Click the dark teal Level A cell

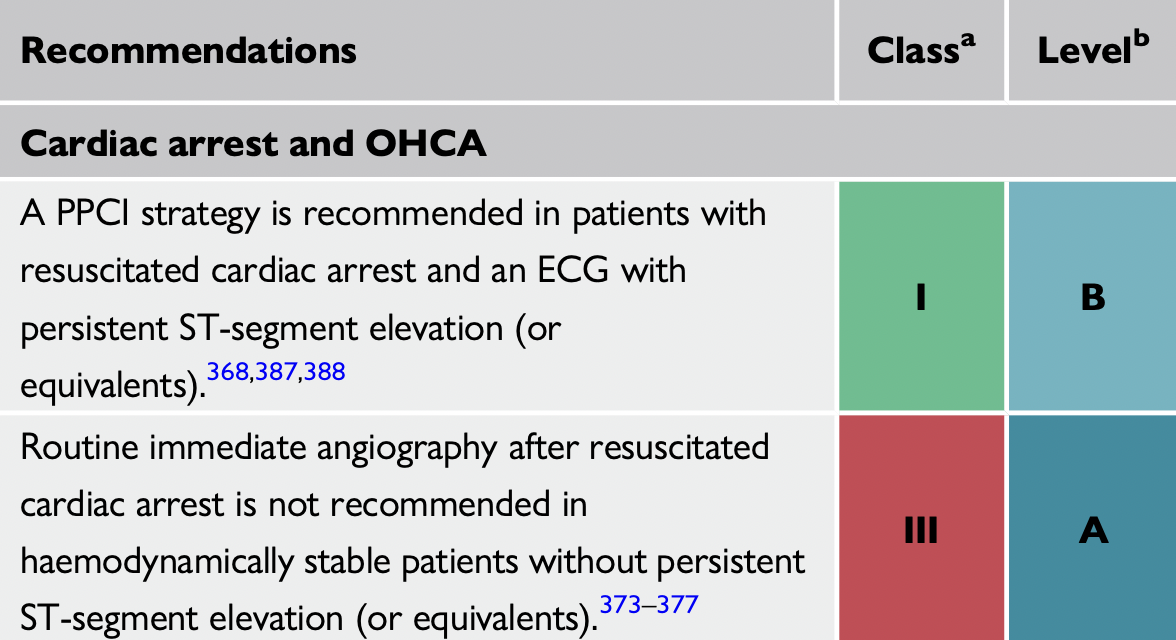1092,530
